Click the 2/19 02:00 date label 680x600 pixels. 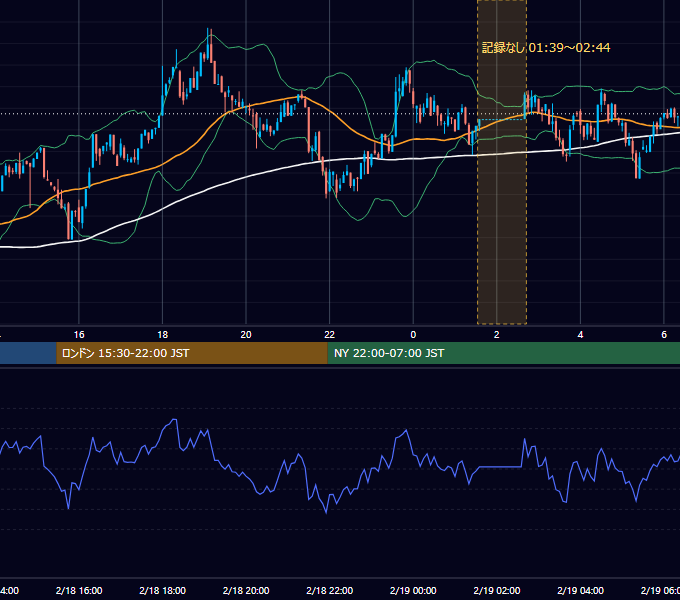click(497, 591)
